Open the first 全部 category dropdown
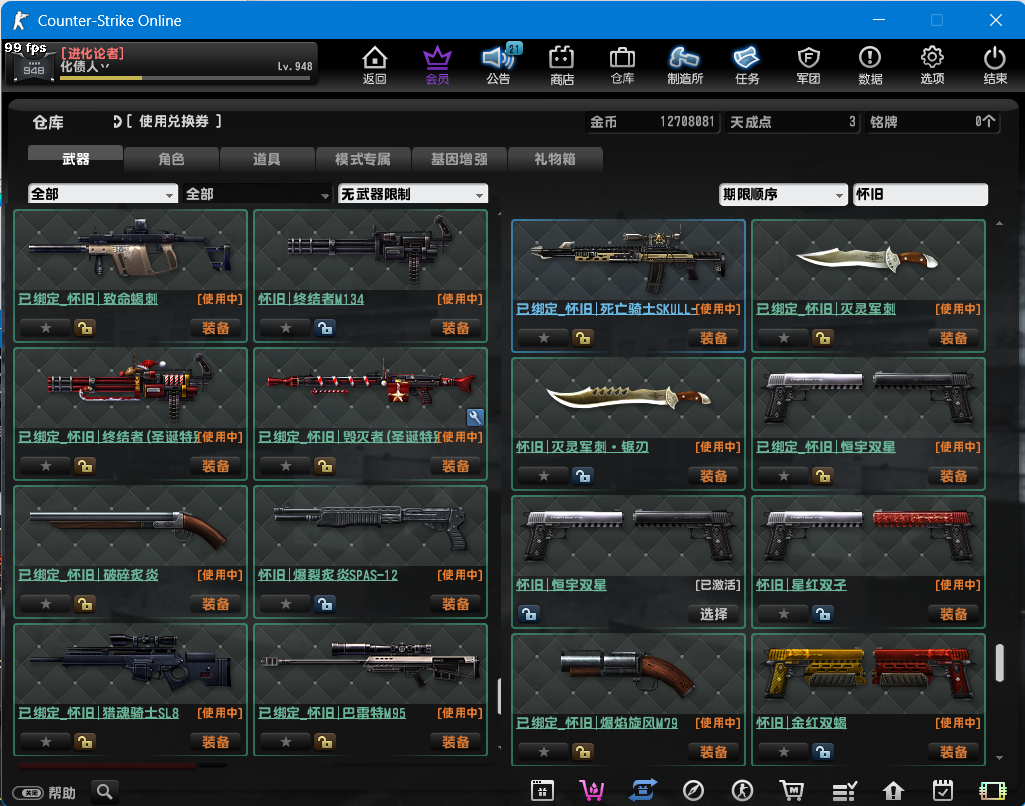This screenshot has height=806, width=1025. [x=103, y=194]
